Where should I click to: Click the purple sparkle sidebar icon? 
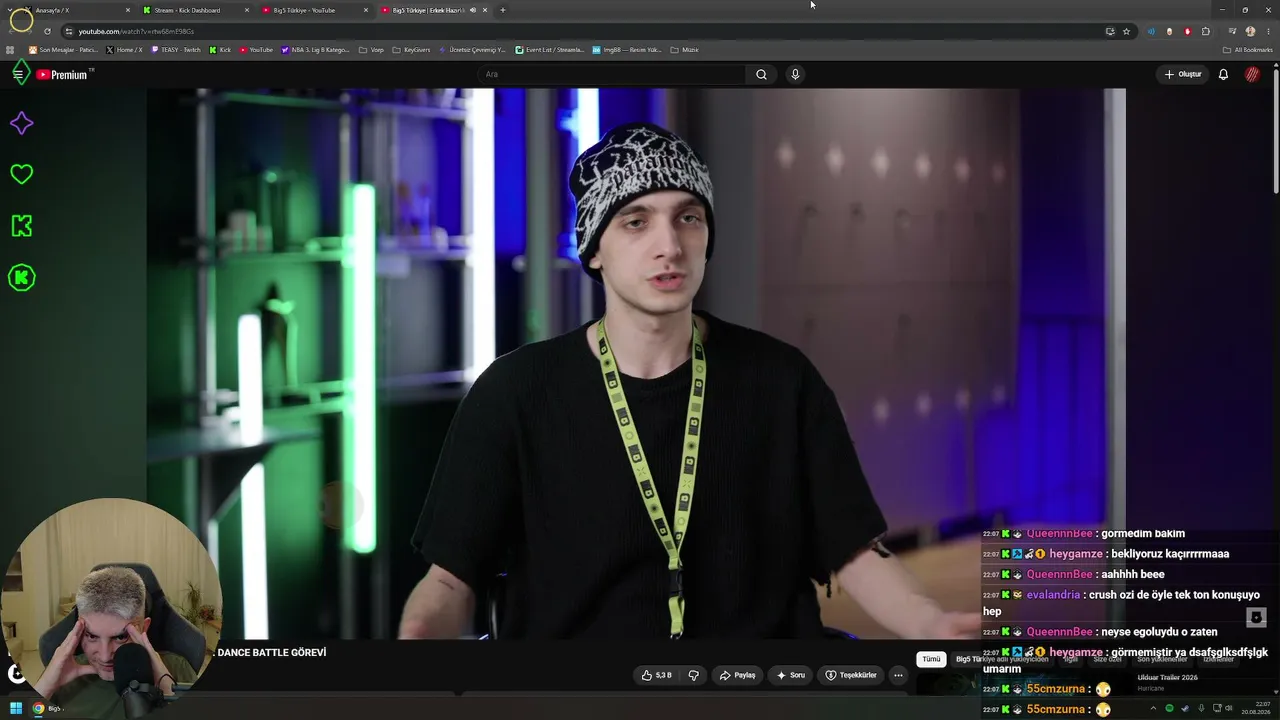pyautogui.click(x=21, y=123)
